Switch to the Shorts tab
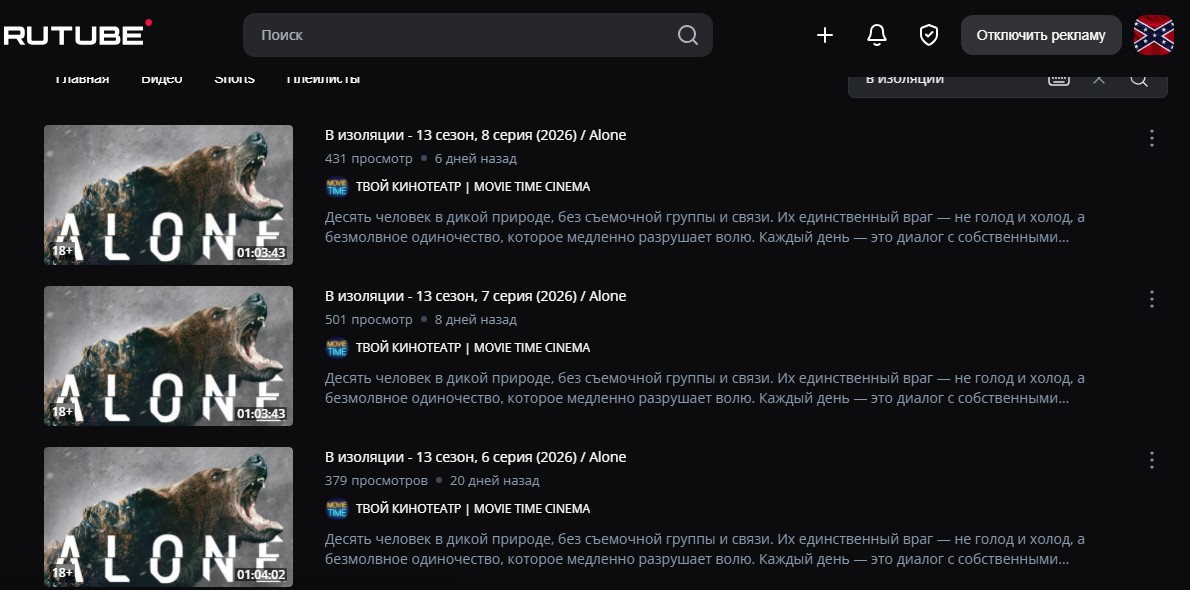Screen dimensions: 1190x590 coord(235,79)
